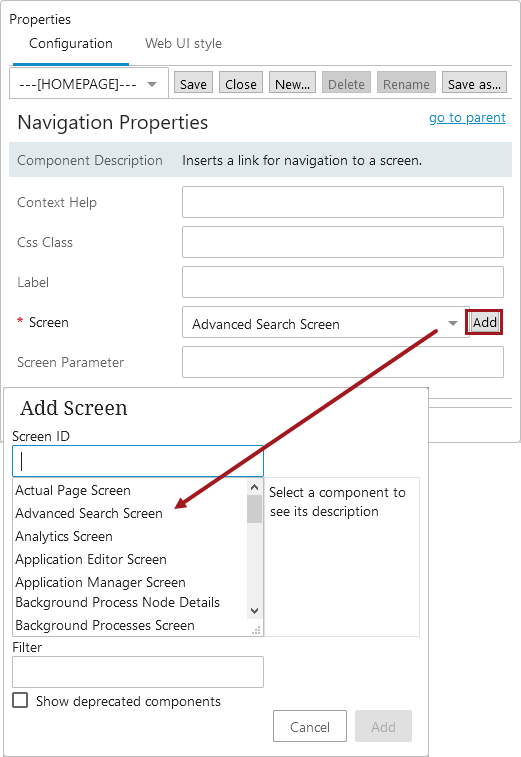Switch to the Web UI style tab
521x757 pixels.
pyautogui.click(x=183, y=43)
